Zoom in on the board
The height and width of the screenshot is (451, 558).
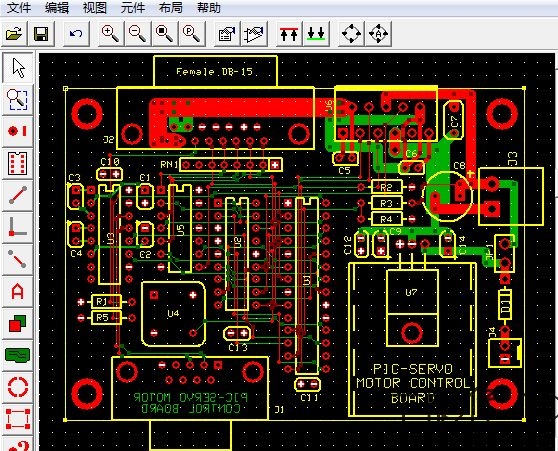point(110,34)
